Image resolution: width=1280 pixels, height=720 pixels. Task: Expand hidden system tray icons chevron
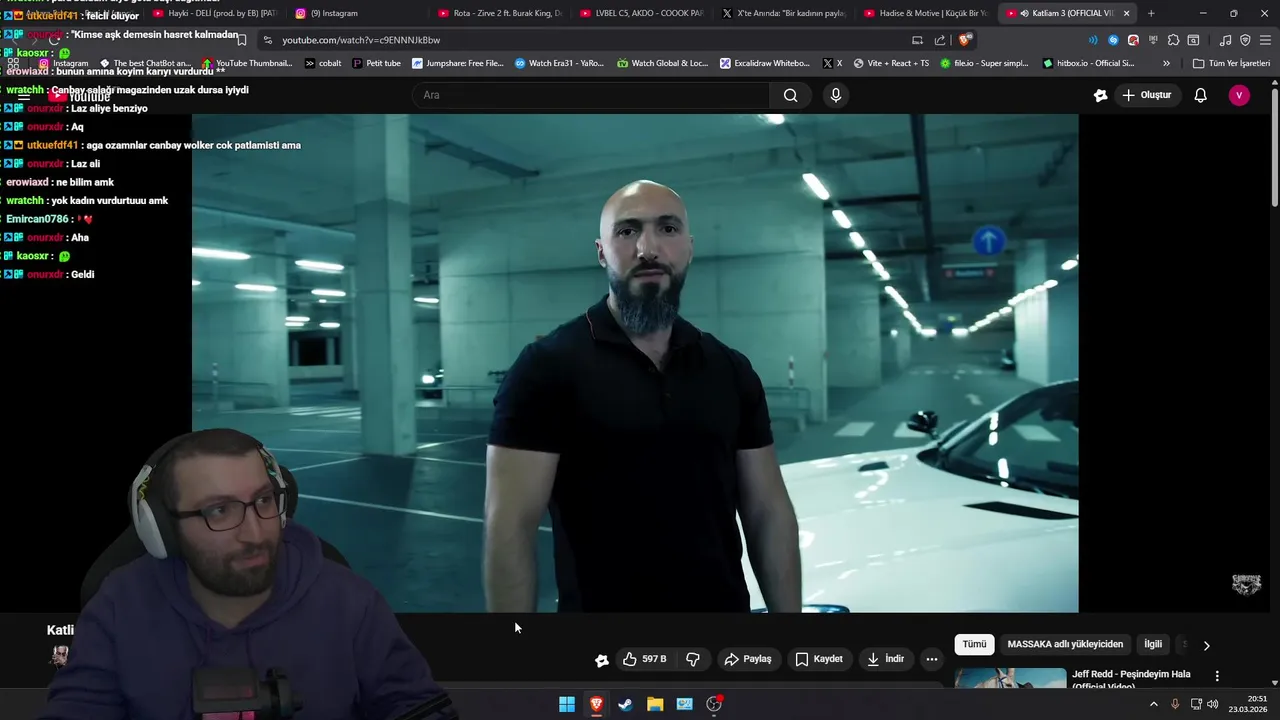1153,704
